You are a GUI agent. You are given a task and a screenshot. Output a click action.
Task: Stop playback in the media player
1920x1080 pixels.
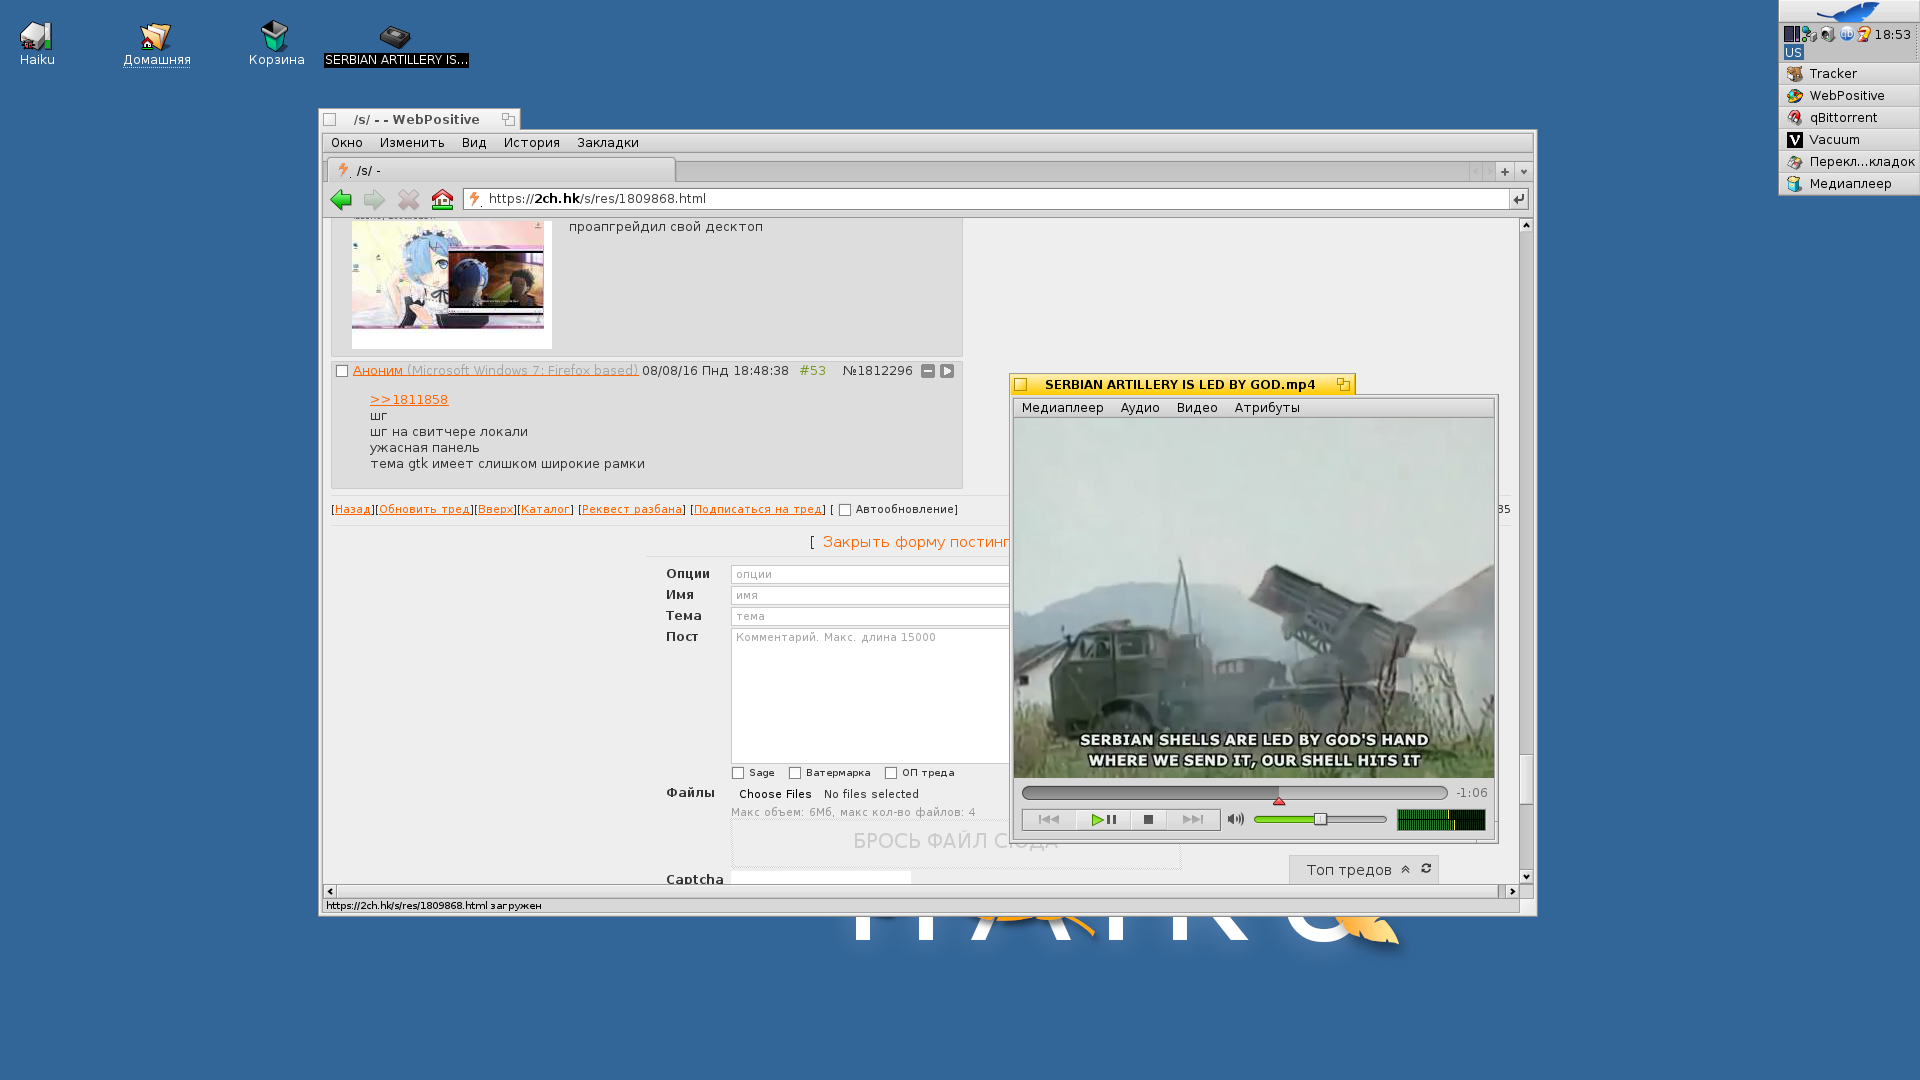click(x=1148, y=820)
